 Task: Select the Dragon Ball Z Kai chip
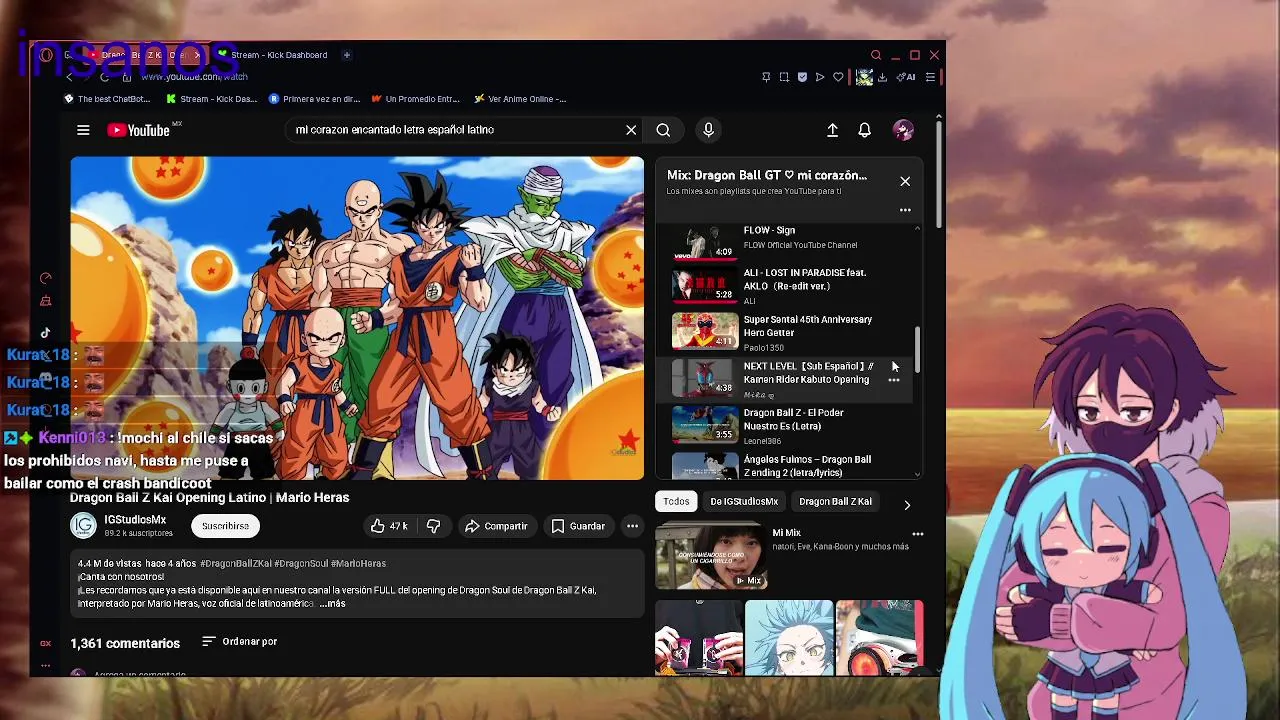pos(835,501)
